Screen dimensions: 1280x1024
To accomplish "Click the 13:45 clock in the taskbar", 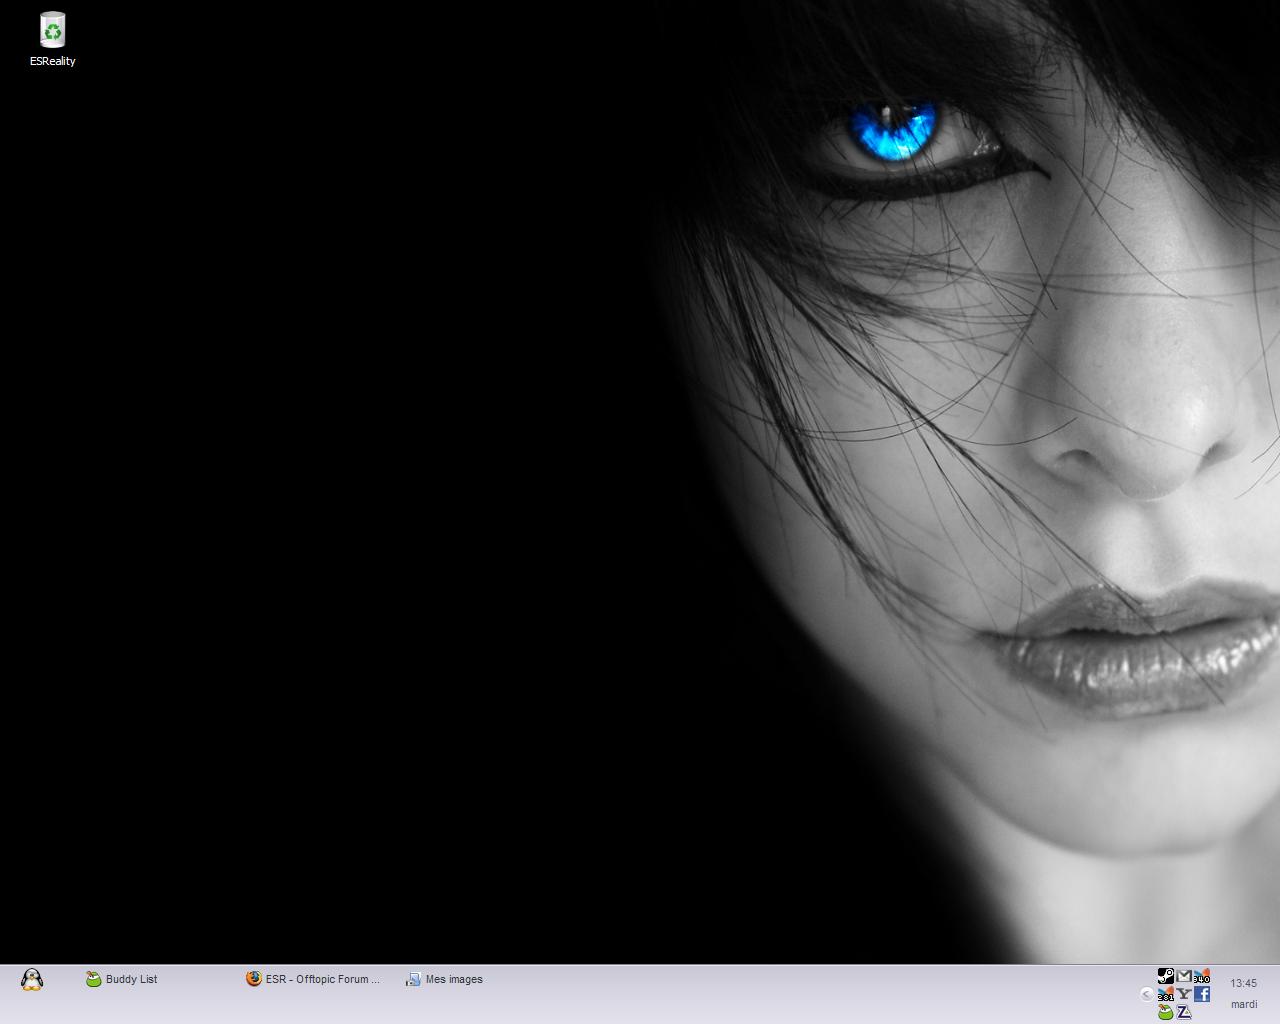I will coord(1243,983).
